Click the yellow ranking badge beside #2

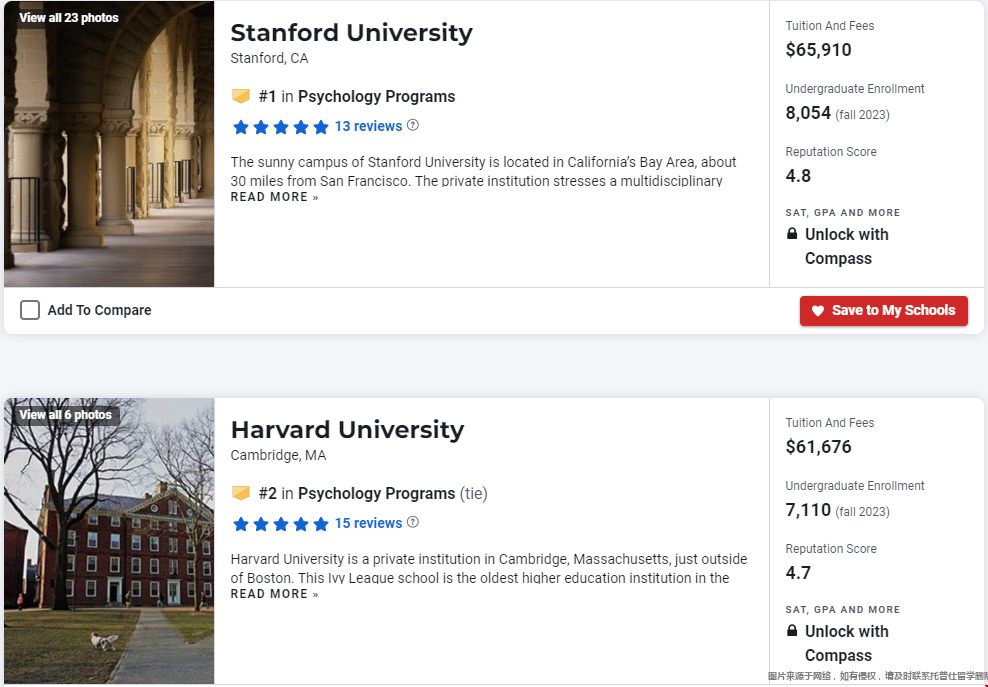(x=241, y=493)
